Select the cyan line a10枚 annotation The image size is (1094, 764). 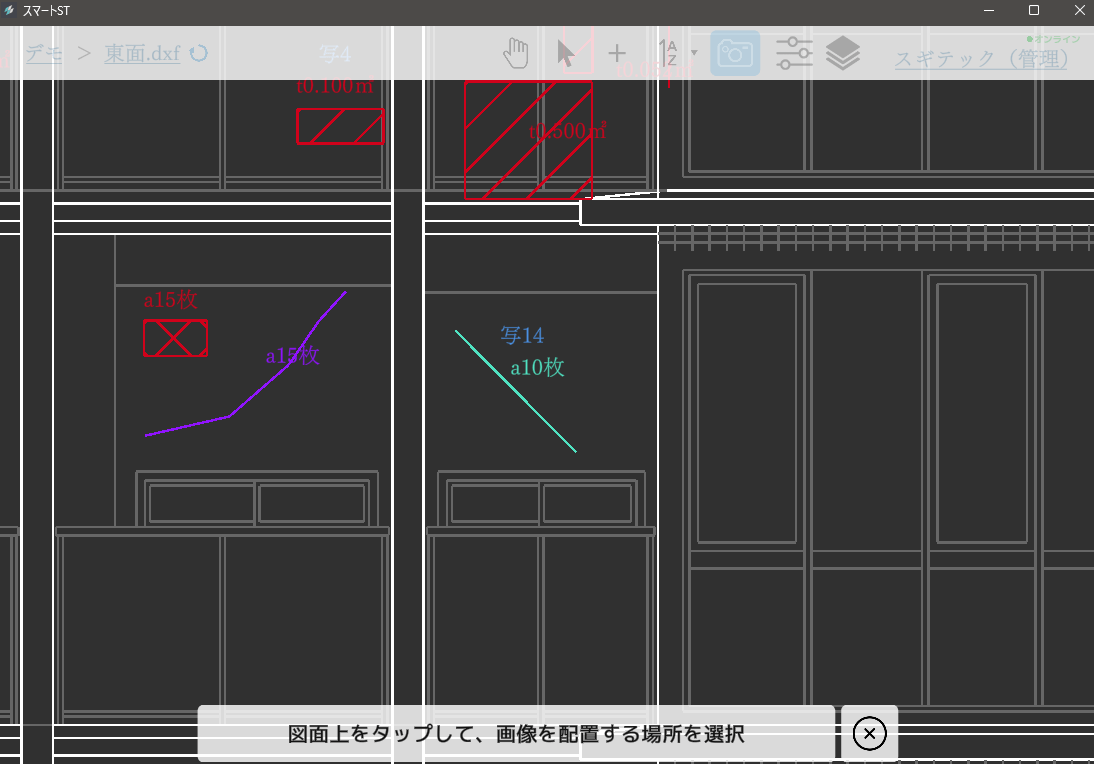pyautogui.click(x=515, y=391)
